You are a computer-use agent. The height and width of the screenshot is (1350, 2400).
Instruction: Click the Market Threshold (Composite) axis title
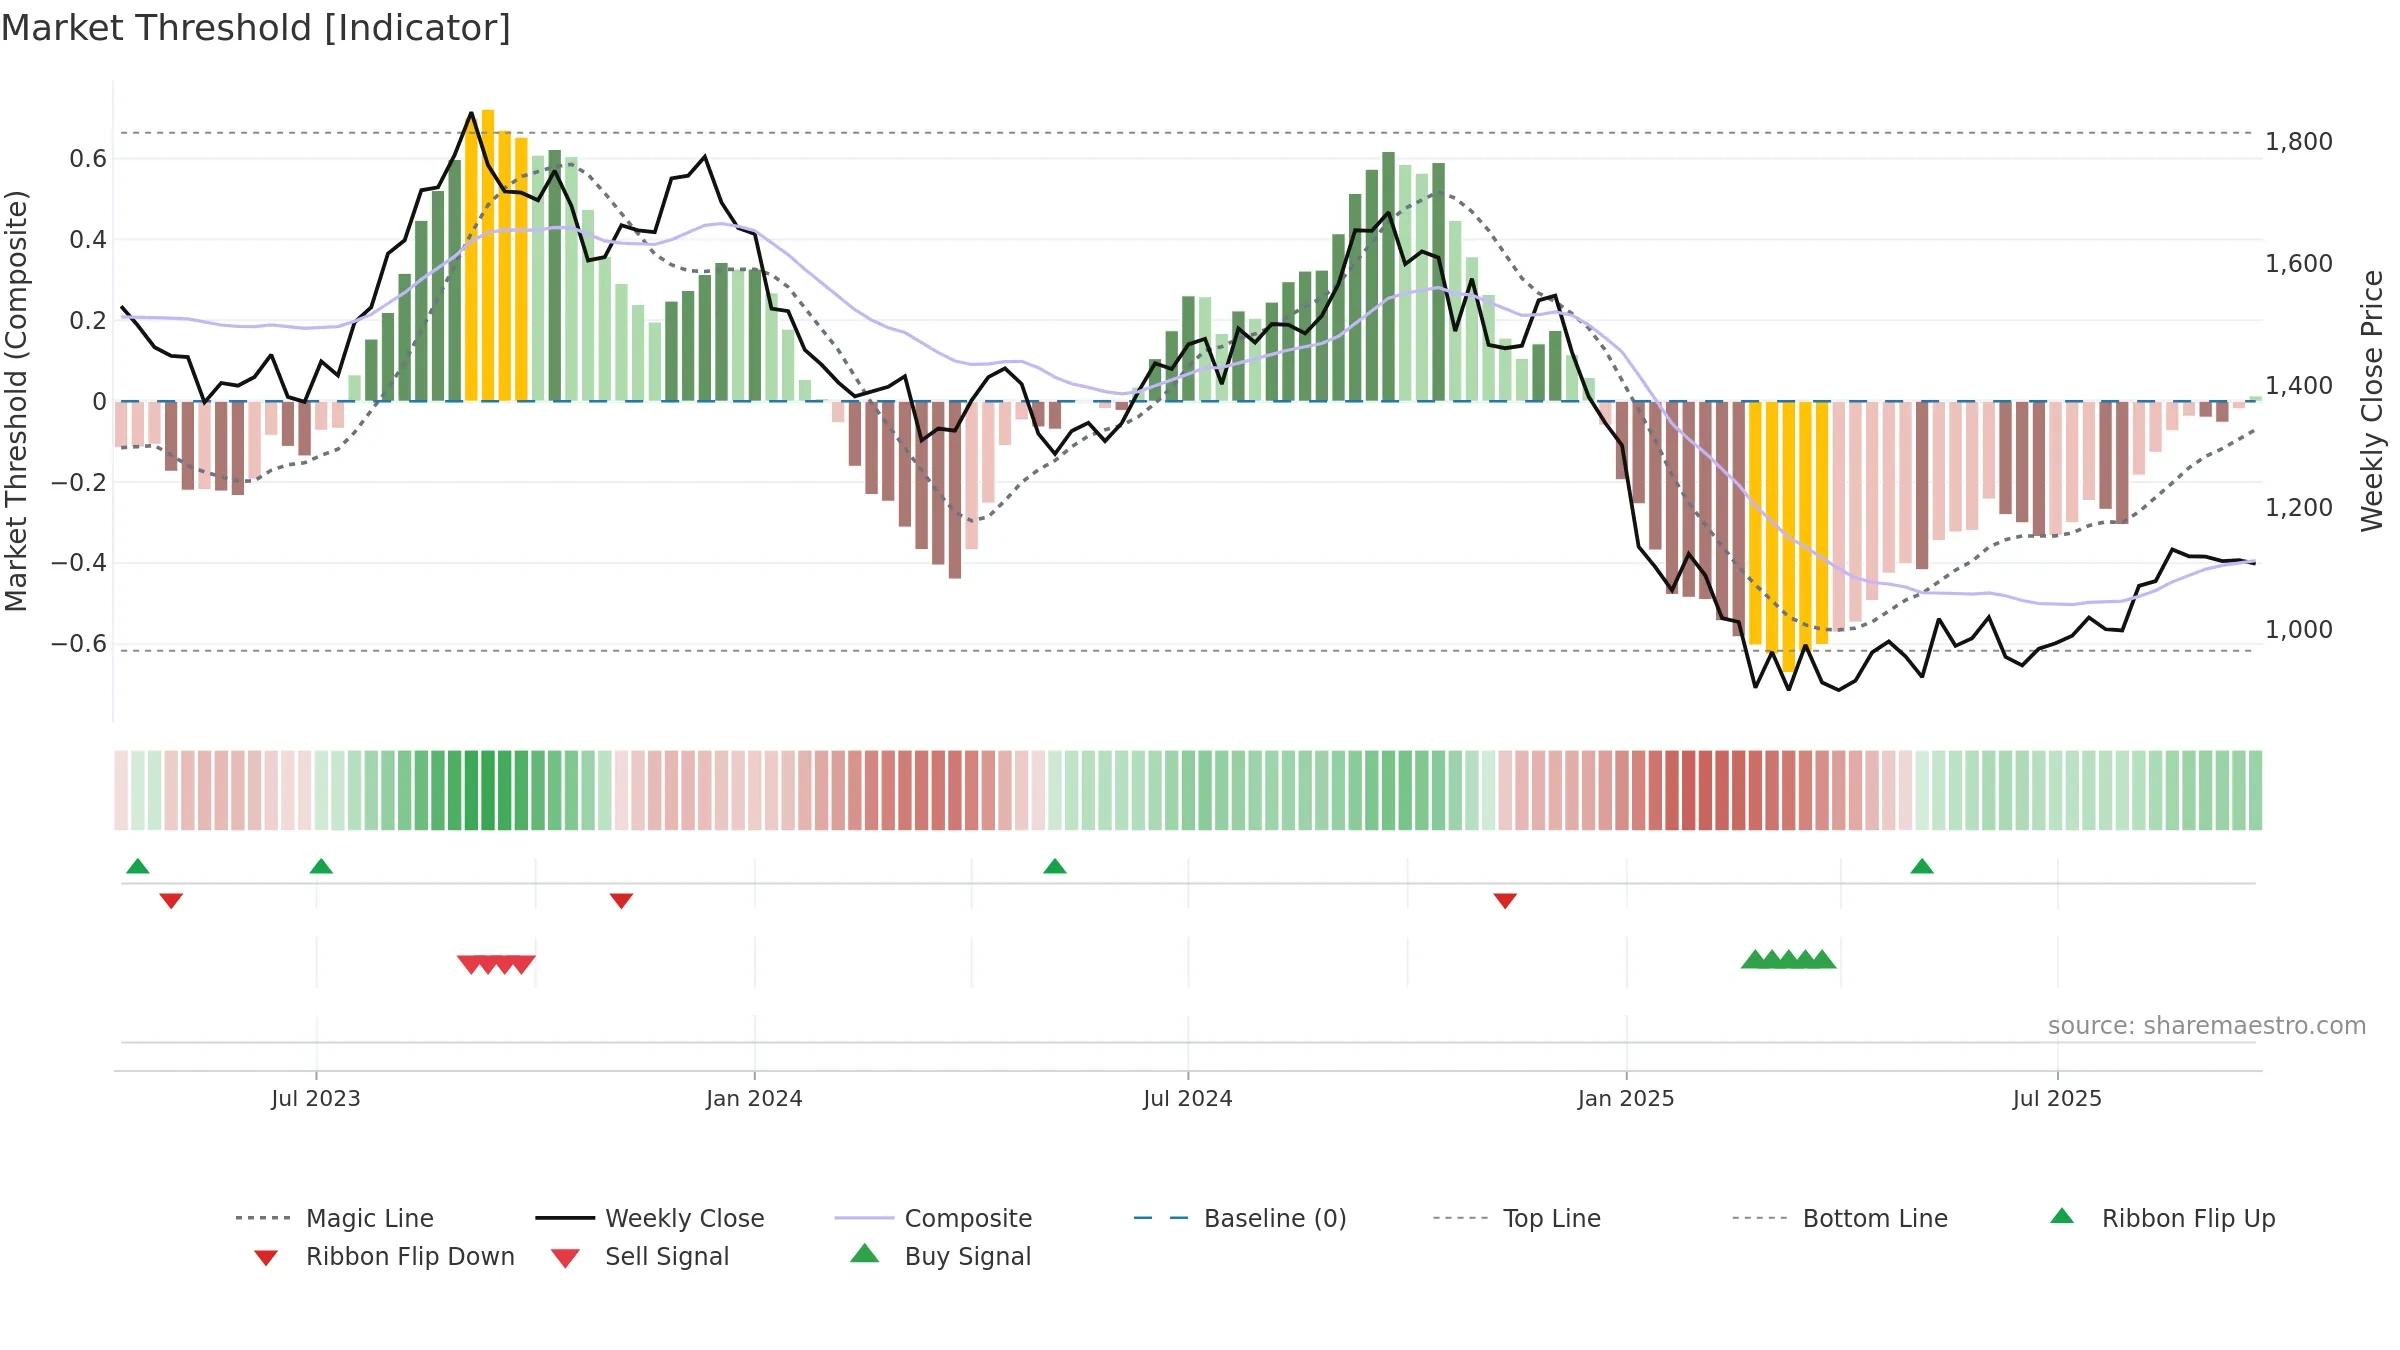click(16, 400)
